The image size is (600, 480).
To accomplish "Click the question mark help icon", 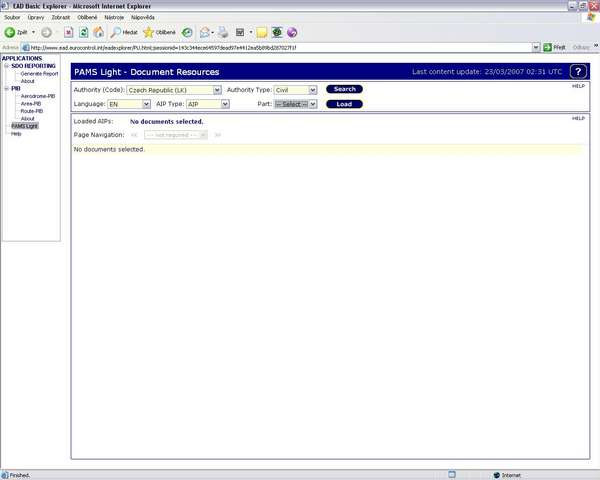I will [x=578, y=72].
